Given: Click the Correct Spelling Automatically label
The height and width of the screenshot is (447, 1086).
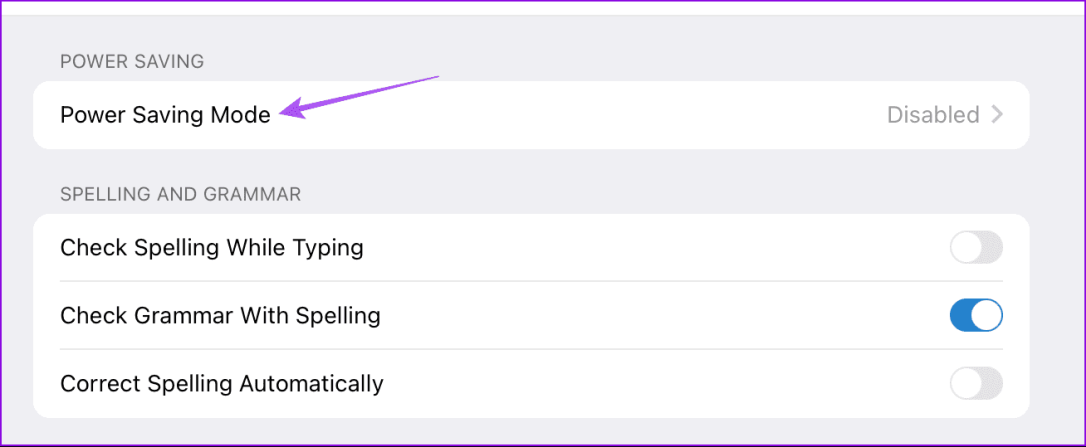Looking at the screenshot, I should click(x=221, y=383).
